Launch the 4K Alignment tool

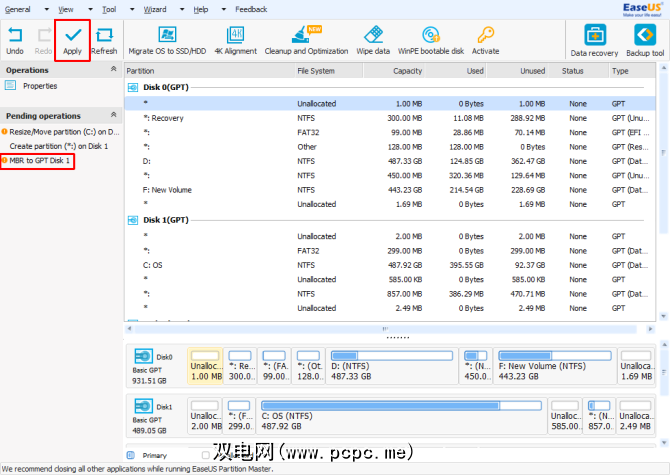(x=235, y=41)
